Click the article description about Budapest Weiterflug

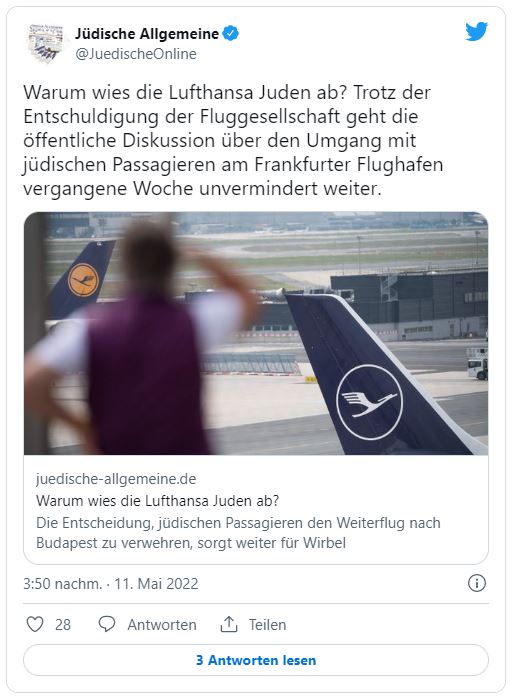(238, 533)
